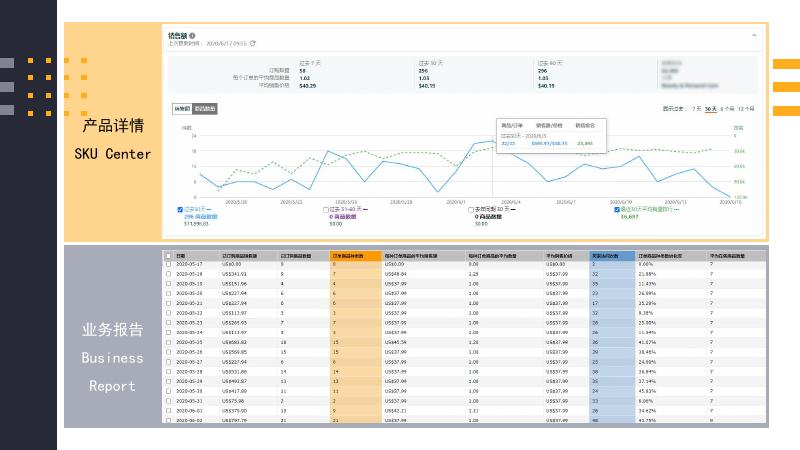Tick the select-all checkbox in table header
Screen dimensions: 800x450
pos(169,256)
